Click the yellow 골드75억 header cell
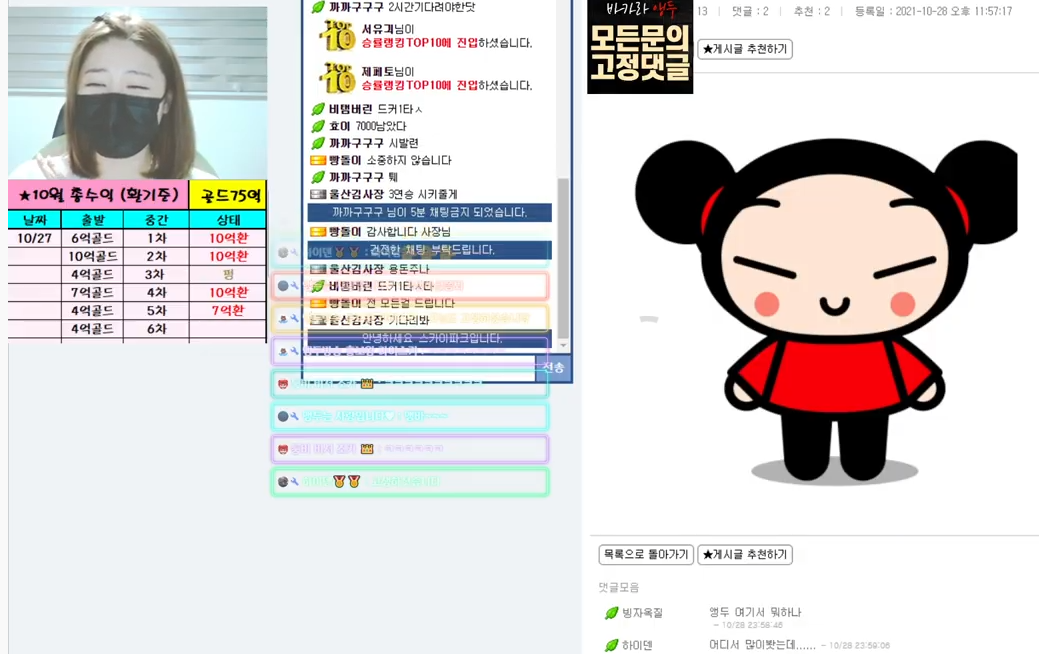 (229, 195)
